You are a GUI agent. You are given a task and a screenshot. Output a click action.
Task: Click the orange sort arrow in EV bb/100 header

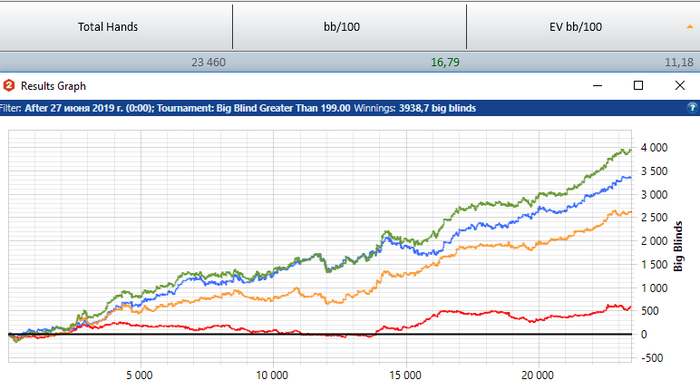coord(690,27)
